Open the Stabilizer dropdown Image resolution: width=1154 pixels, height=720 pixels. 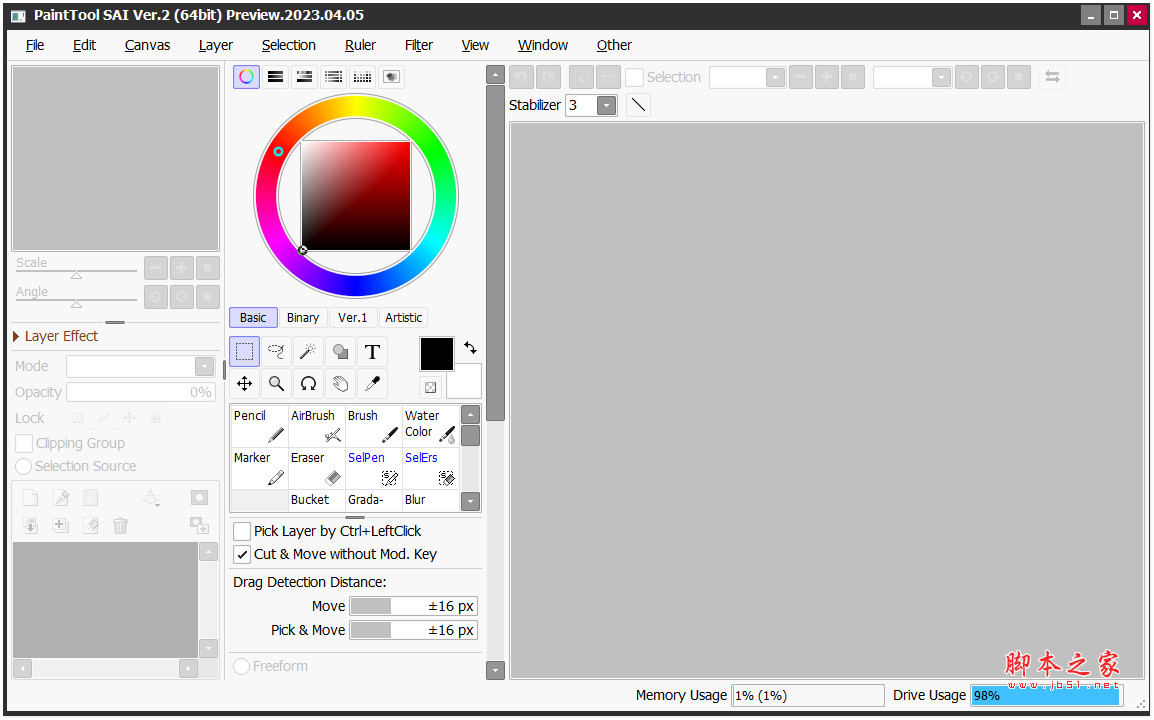coord(606,105)
